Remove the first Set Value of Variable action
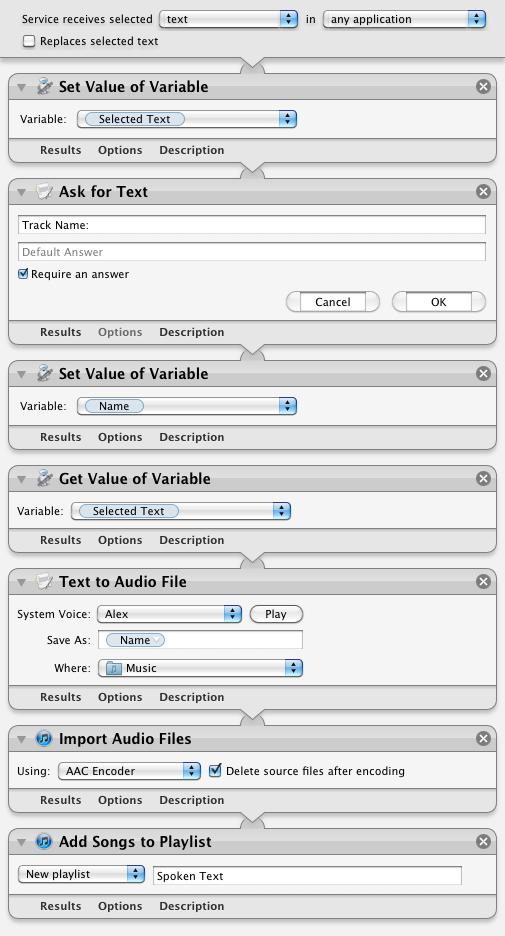Viewport: 505px width, 936px height. click(484, 87)
